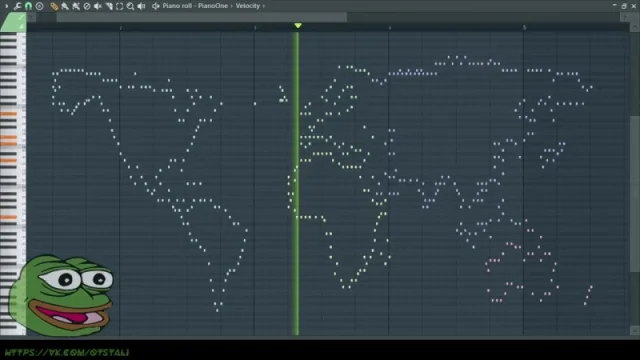Select the Draw pencil tool

[54, 6]
